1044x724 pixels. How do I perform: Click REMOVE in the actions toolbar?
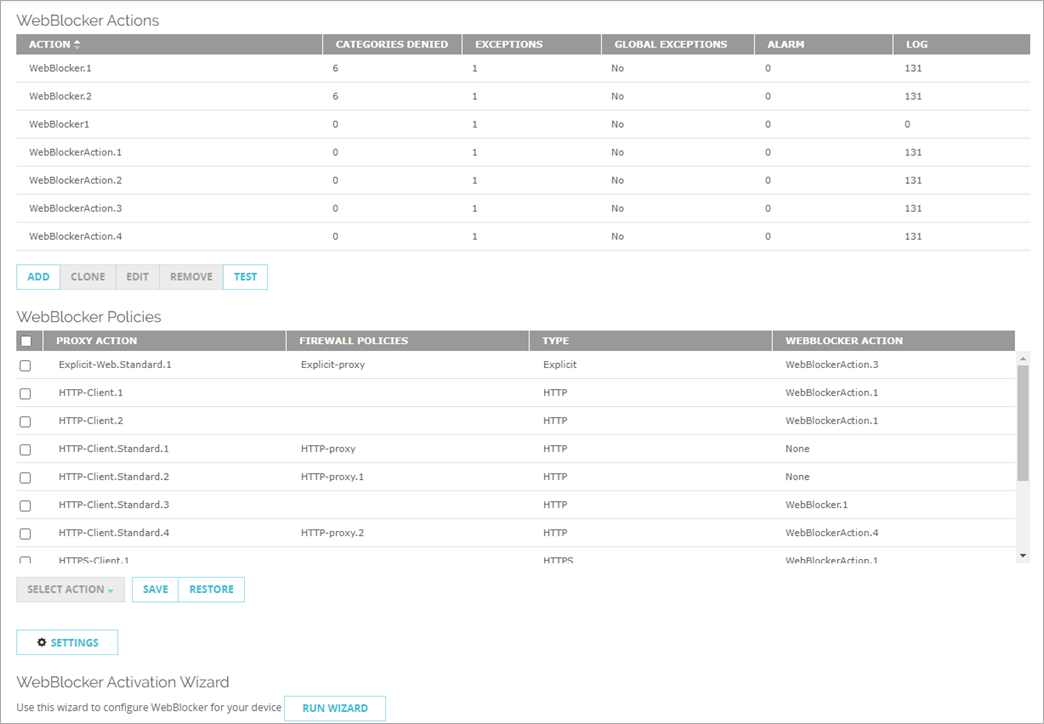tap(190, 276)
